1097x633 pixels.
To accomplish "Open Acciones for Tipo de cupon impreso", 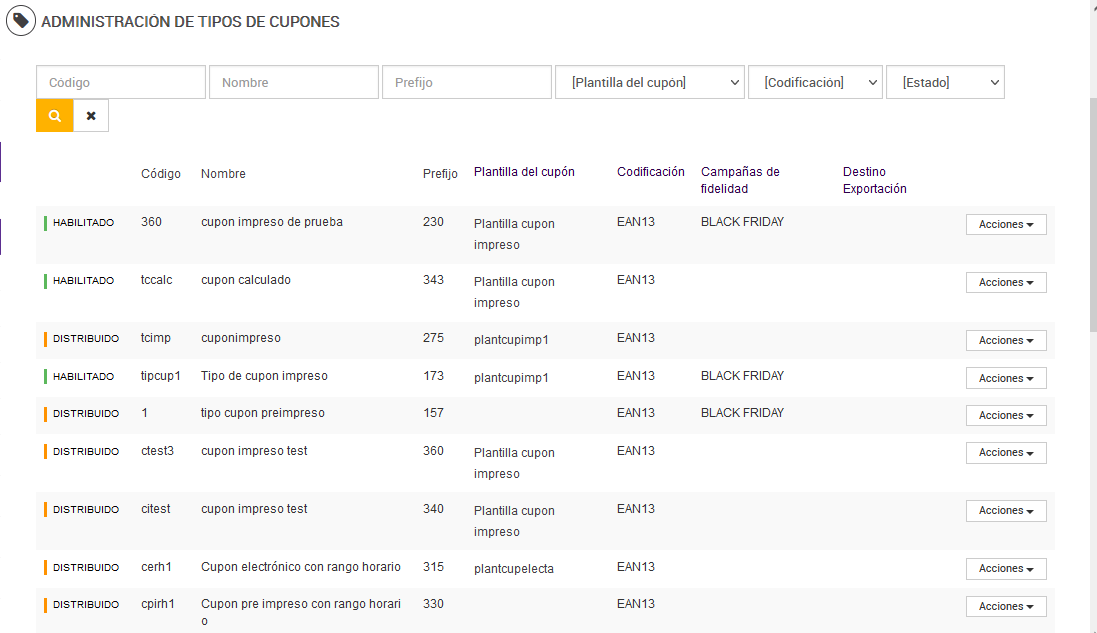I will click(1006, 379).
